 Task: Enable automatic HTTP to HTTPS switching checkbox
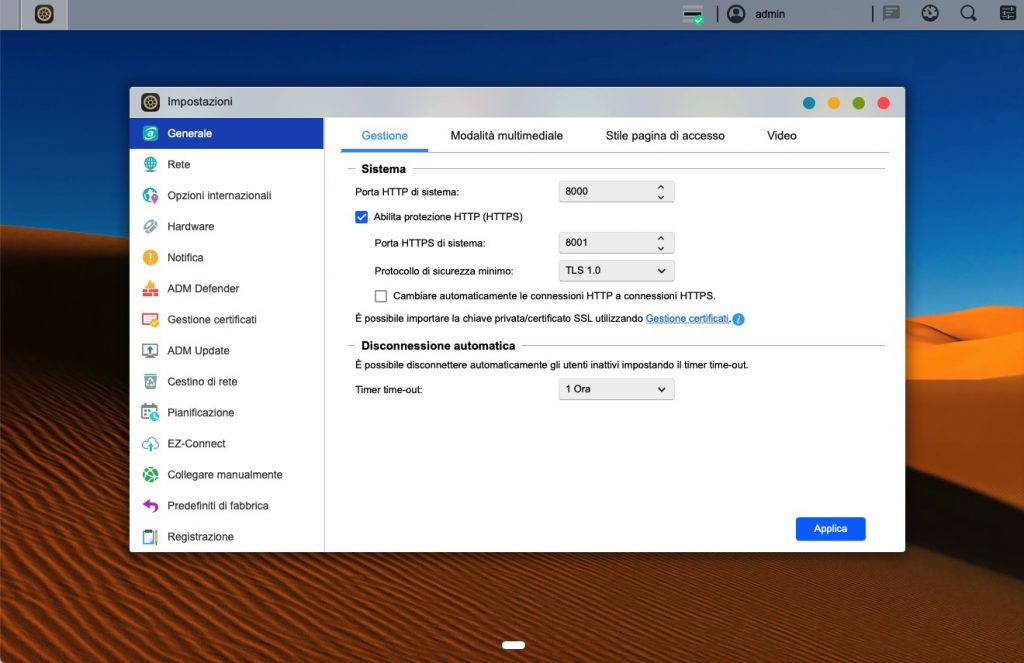pos(381,296)
